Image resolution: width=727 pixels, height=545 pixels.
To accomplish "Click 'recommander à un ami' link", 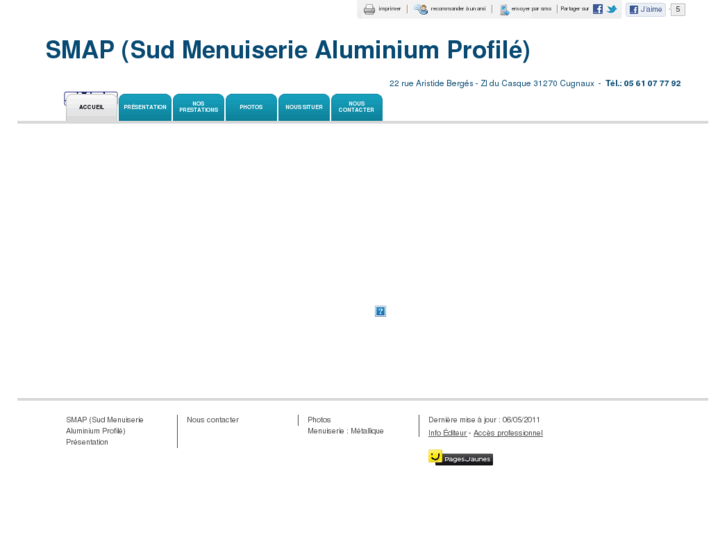I will click(458, 9).
